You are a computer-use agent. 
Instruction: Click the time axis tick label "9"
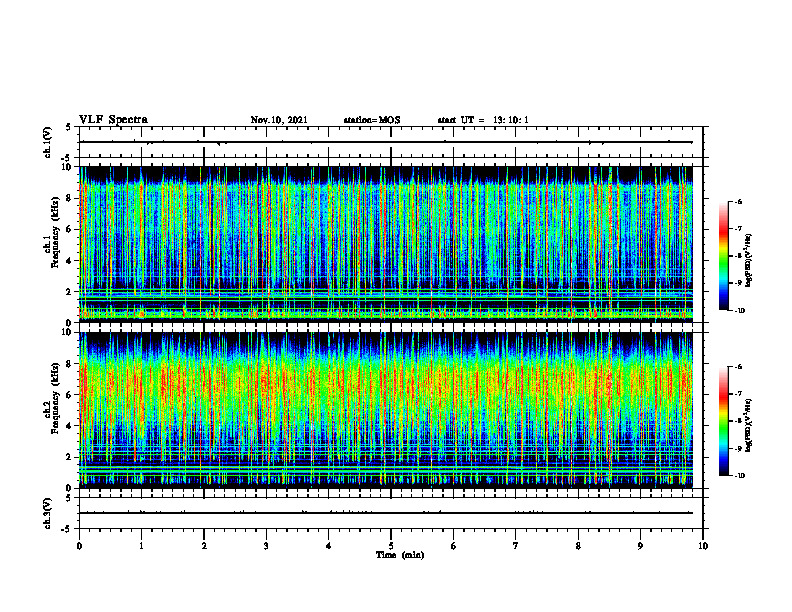(x=640, y=546)
